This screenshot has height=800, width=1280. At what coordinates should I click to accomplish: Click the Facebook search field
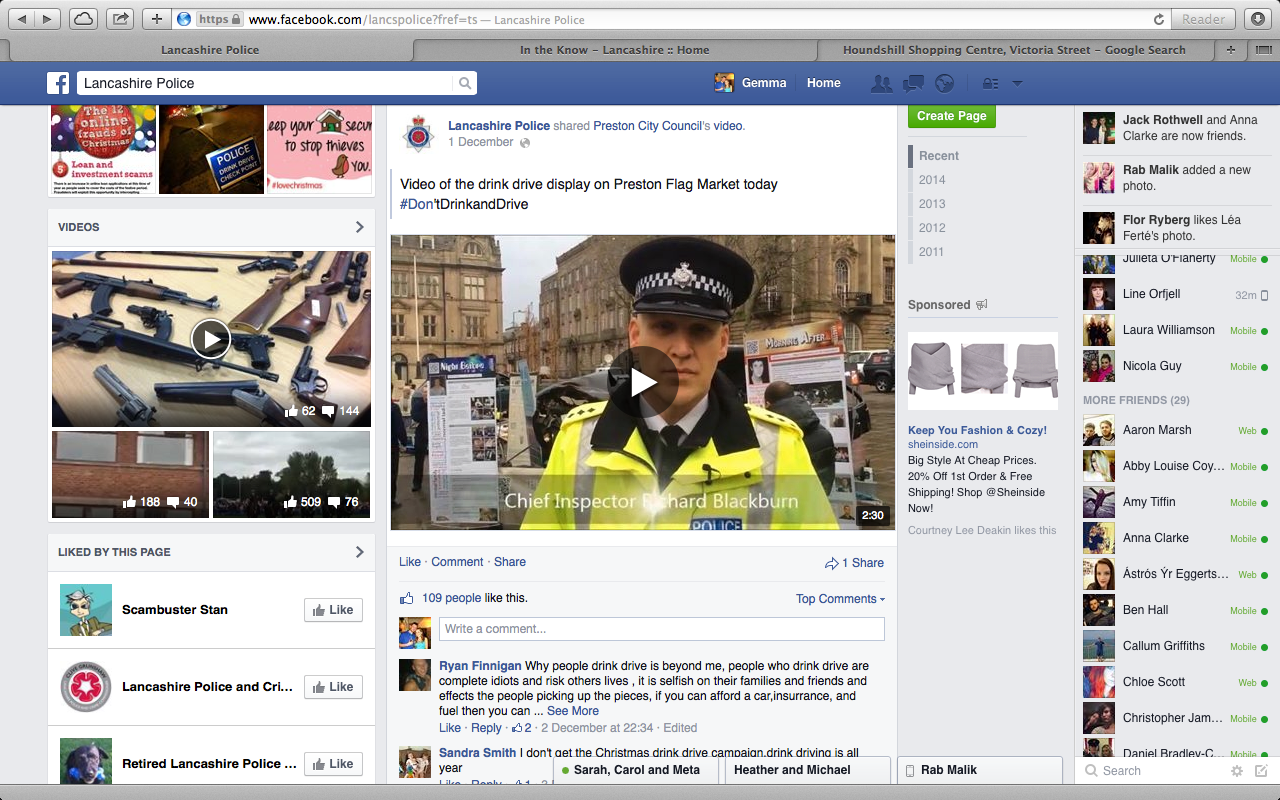(x=264, y=84)
